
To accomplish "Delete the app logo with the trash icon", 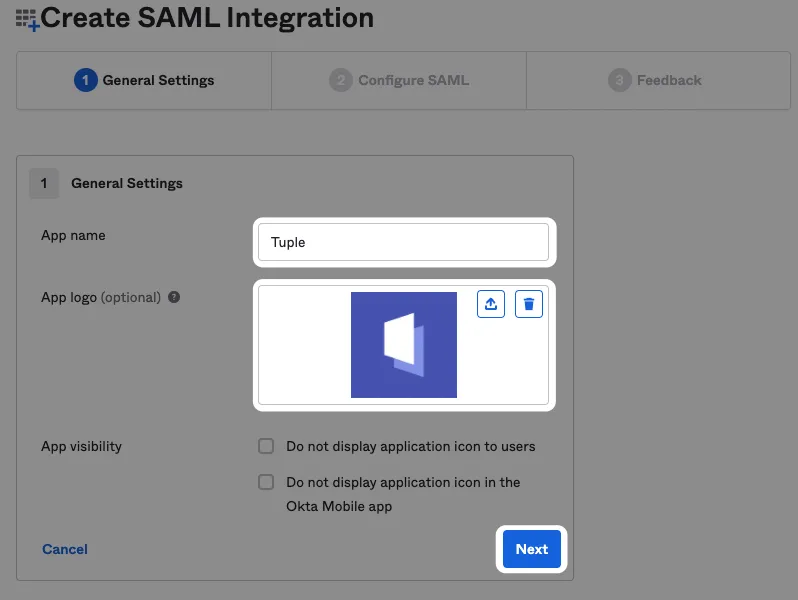I will point(529,304).
